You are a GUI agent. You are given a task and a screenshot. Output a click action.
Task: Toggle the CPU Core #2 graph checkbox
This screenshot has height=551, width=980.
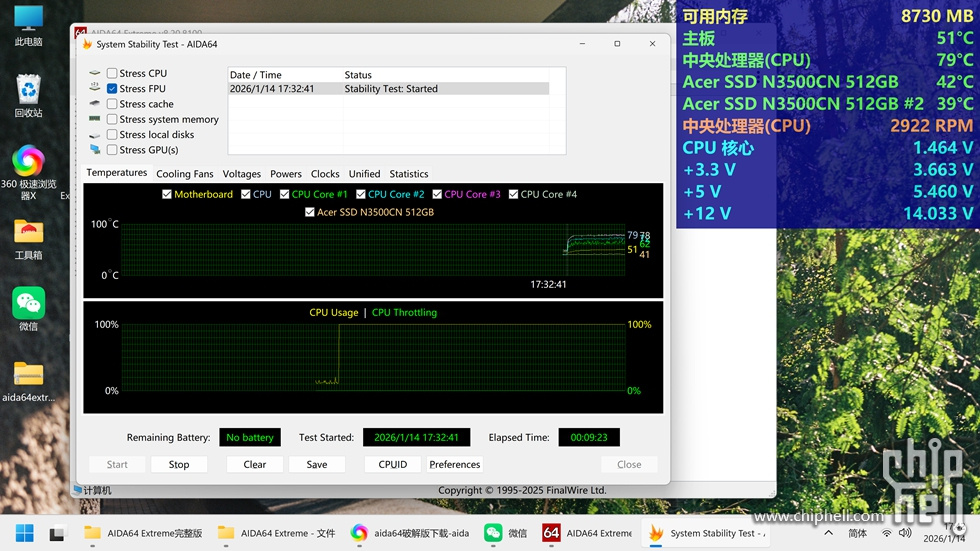[361, 194]
